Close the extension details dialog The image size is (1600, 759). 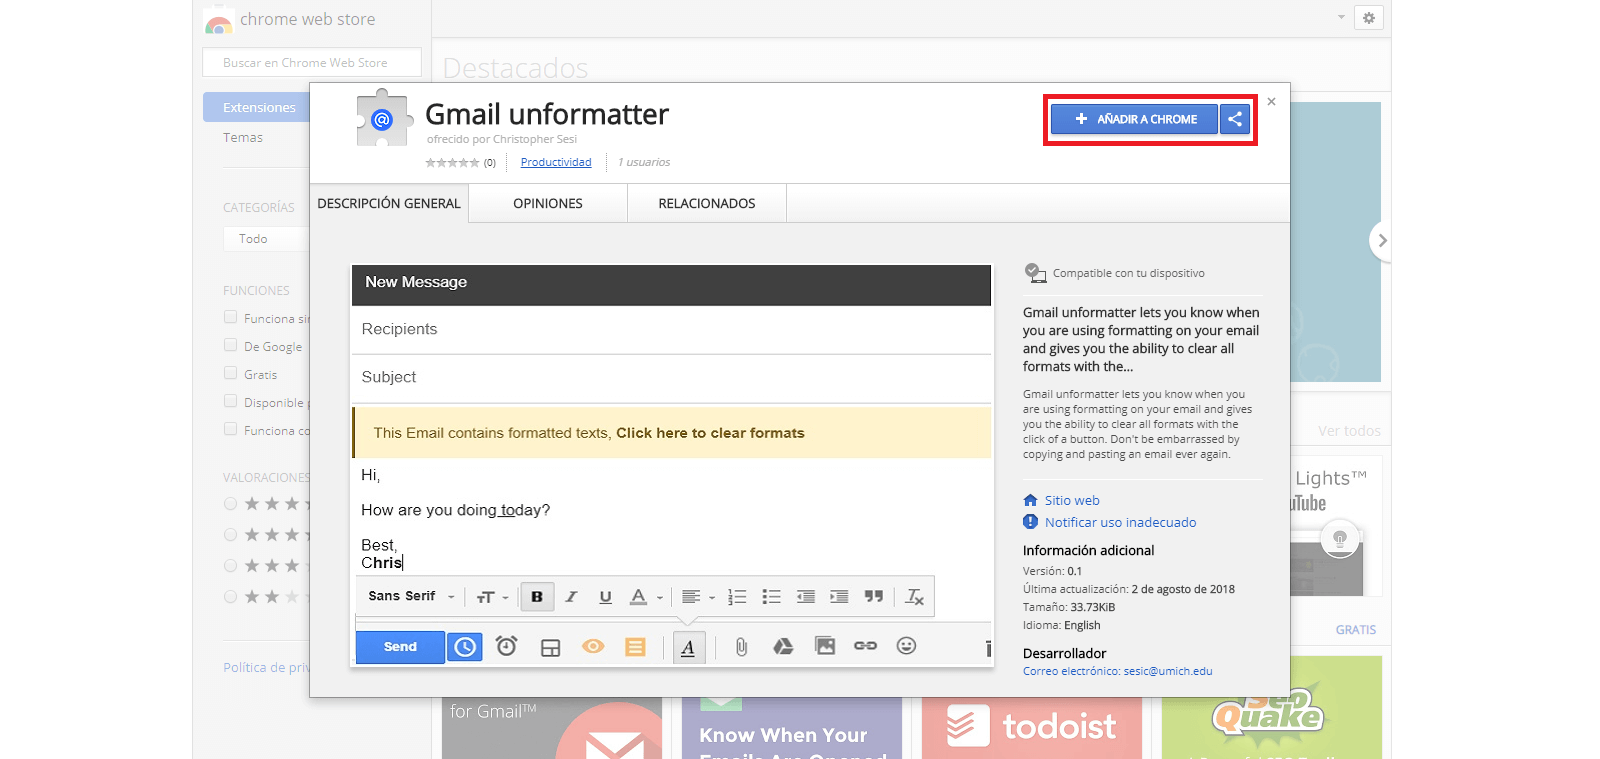tap(1271, 102)
